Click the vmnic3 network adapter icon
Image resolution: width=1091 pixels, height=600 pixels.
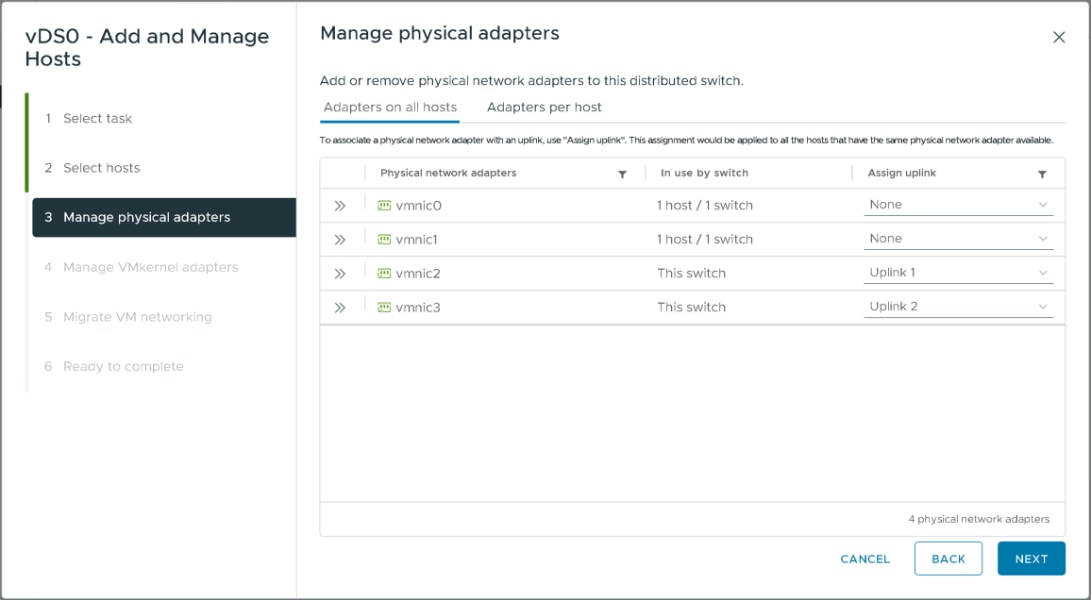click(384, 307)
